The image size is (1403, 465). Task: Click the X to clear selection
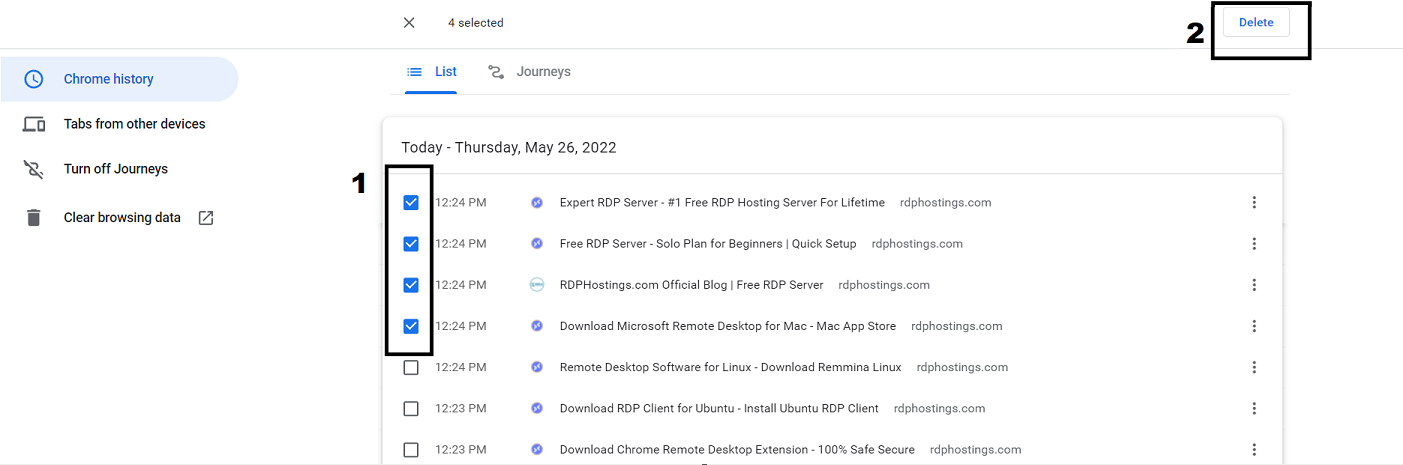point(409,23)
